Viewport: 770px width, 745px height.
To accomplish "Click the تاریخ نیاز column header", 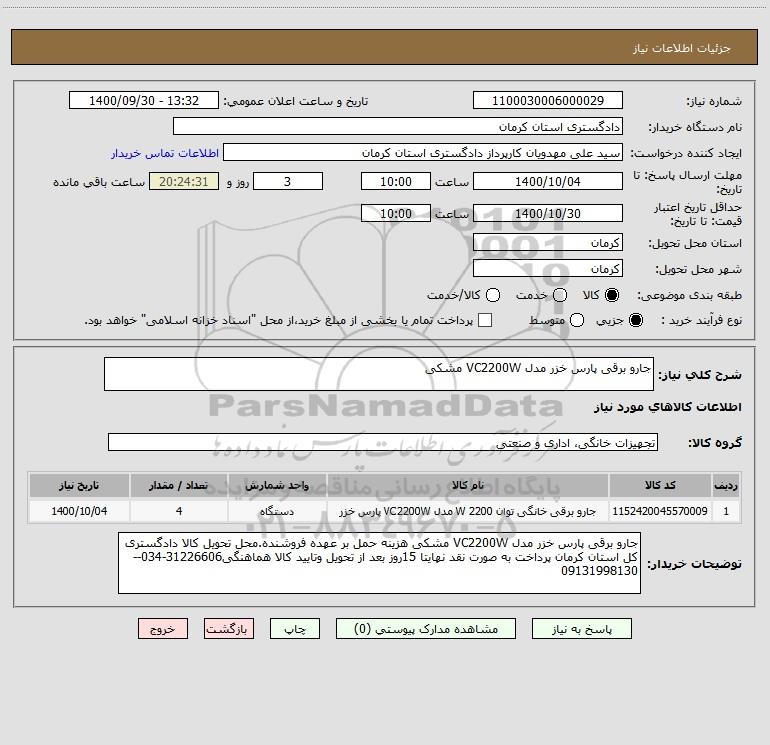I will click(x=79, y=485).
